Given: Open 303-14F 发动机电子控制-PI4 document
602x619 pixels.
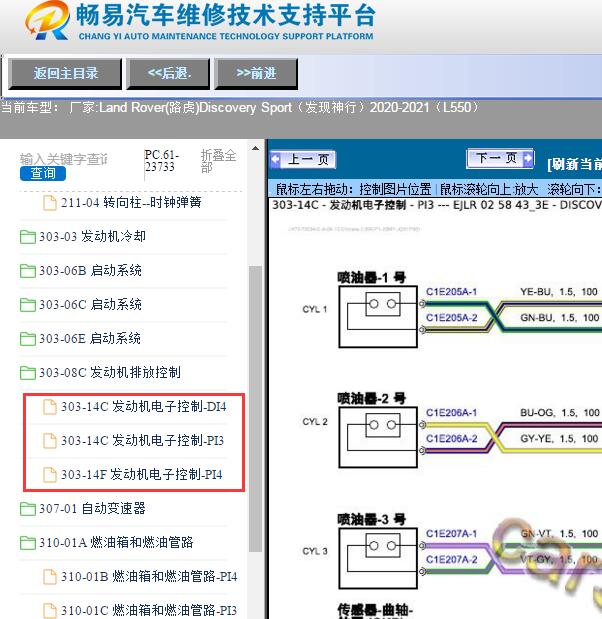Looking at the screenshot, I should click(x=142, y=475).
